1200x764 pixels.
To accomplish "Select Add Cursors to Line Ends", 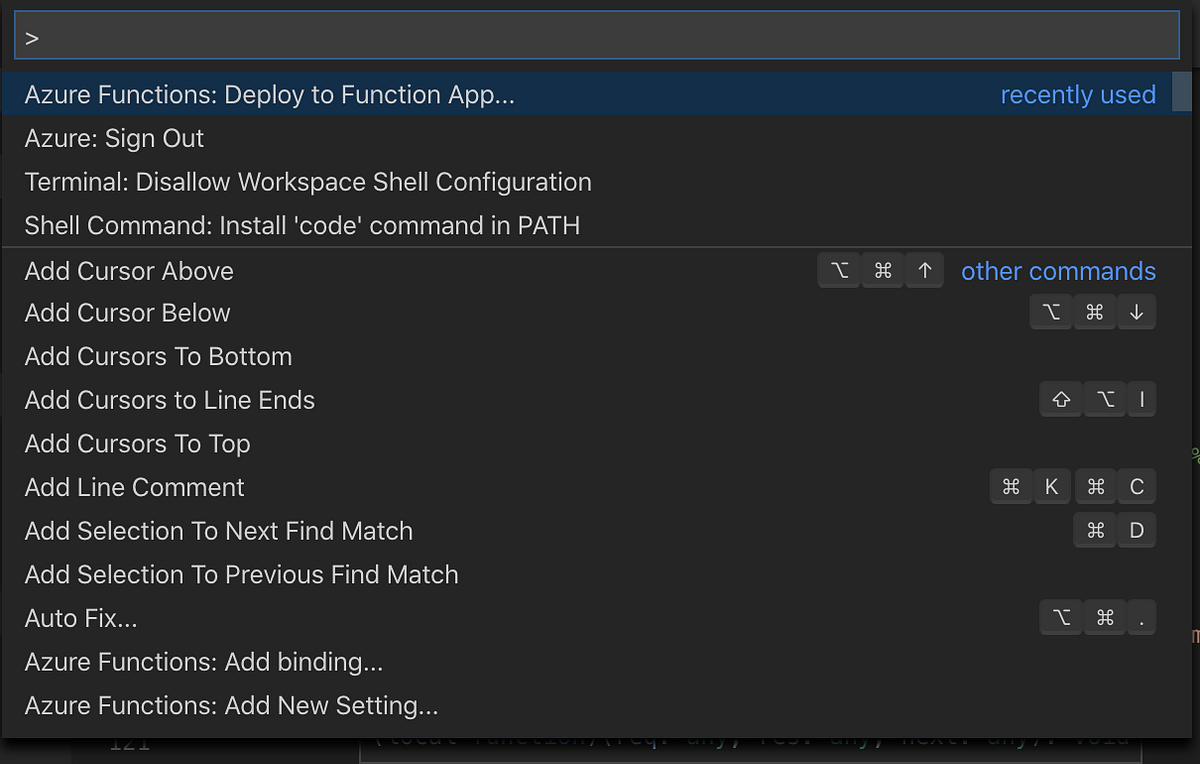I will pos(170,400).
